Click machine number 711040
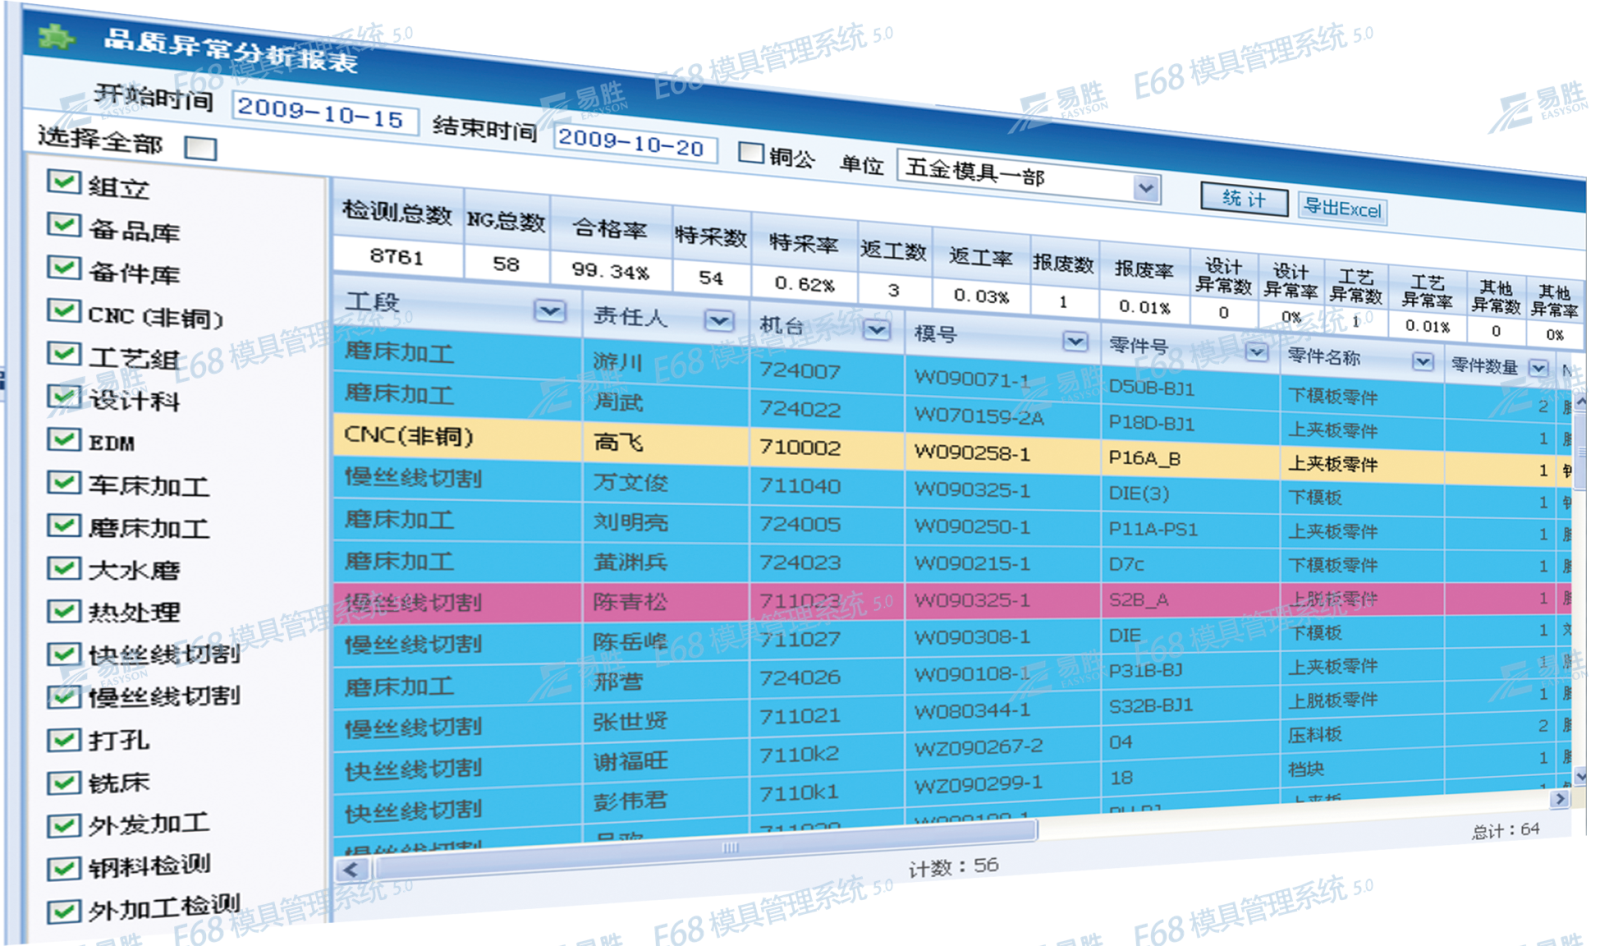This screenshot has height=946, width=1600. (x=800, y=486)
